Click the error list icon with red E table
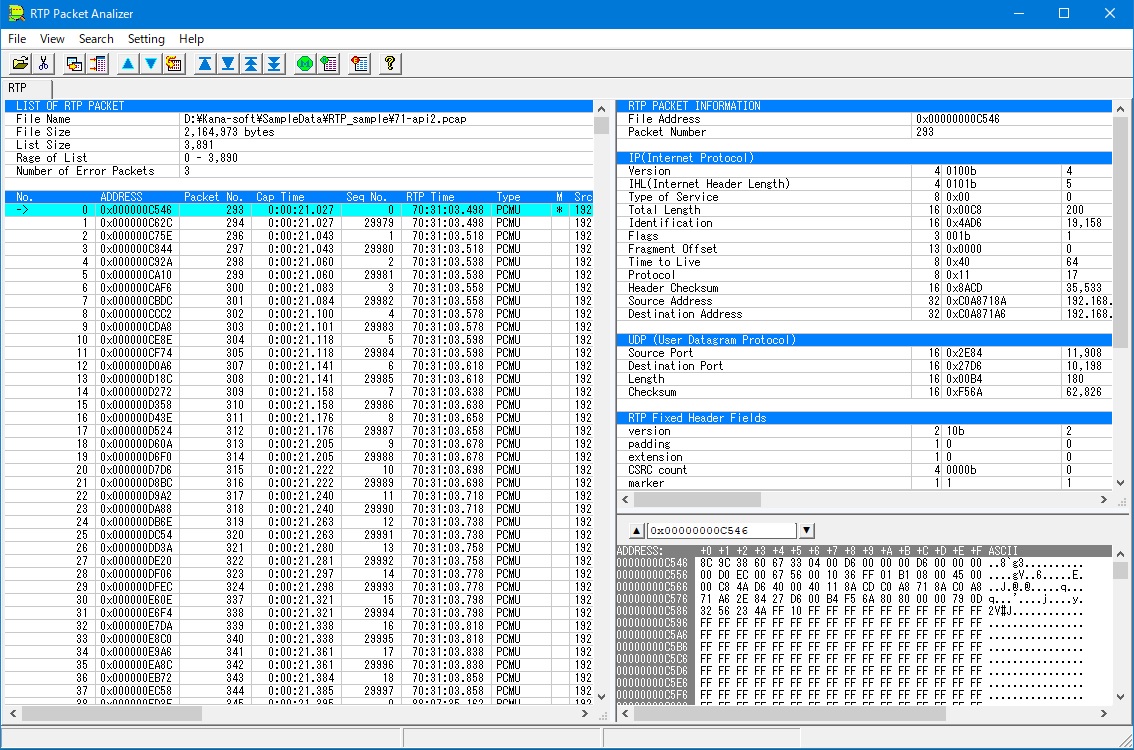 (359, 64)
